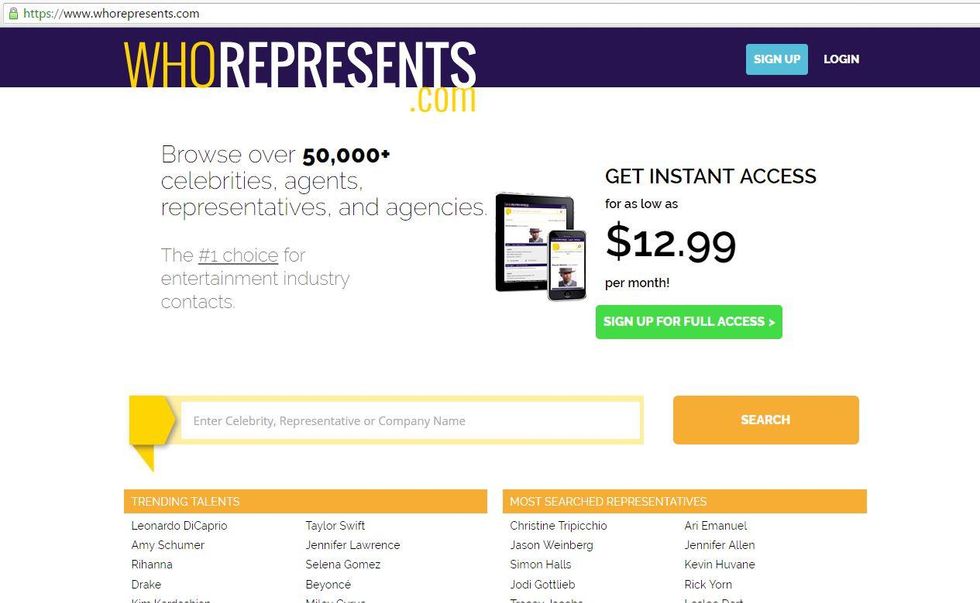
Task: Open Kevin Huvane's representative listing
Action: [x=719, y=565]
